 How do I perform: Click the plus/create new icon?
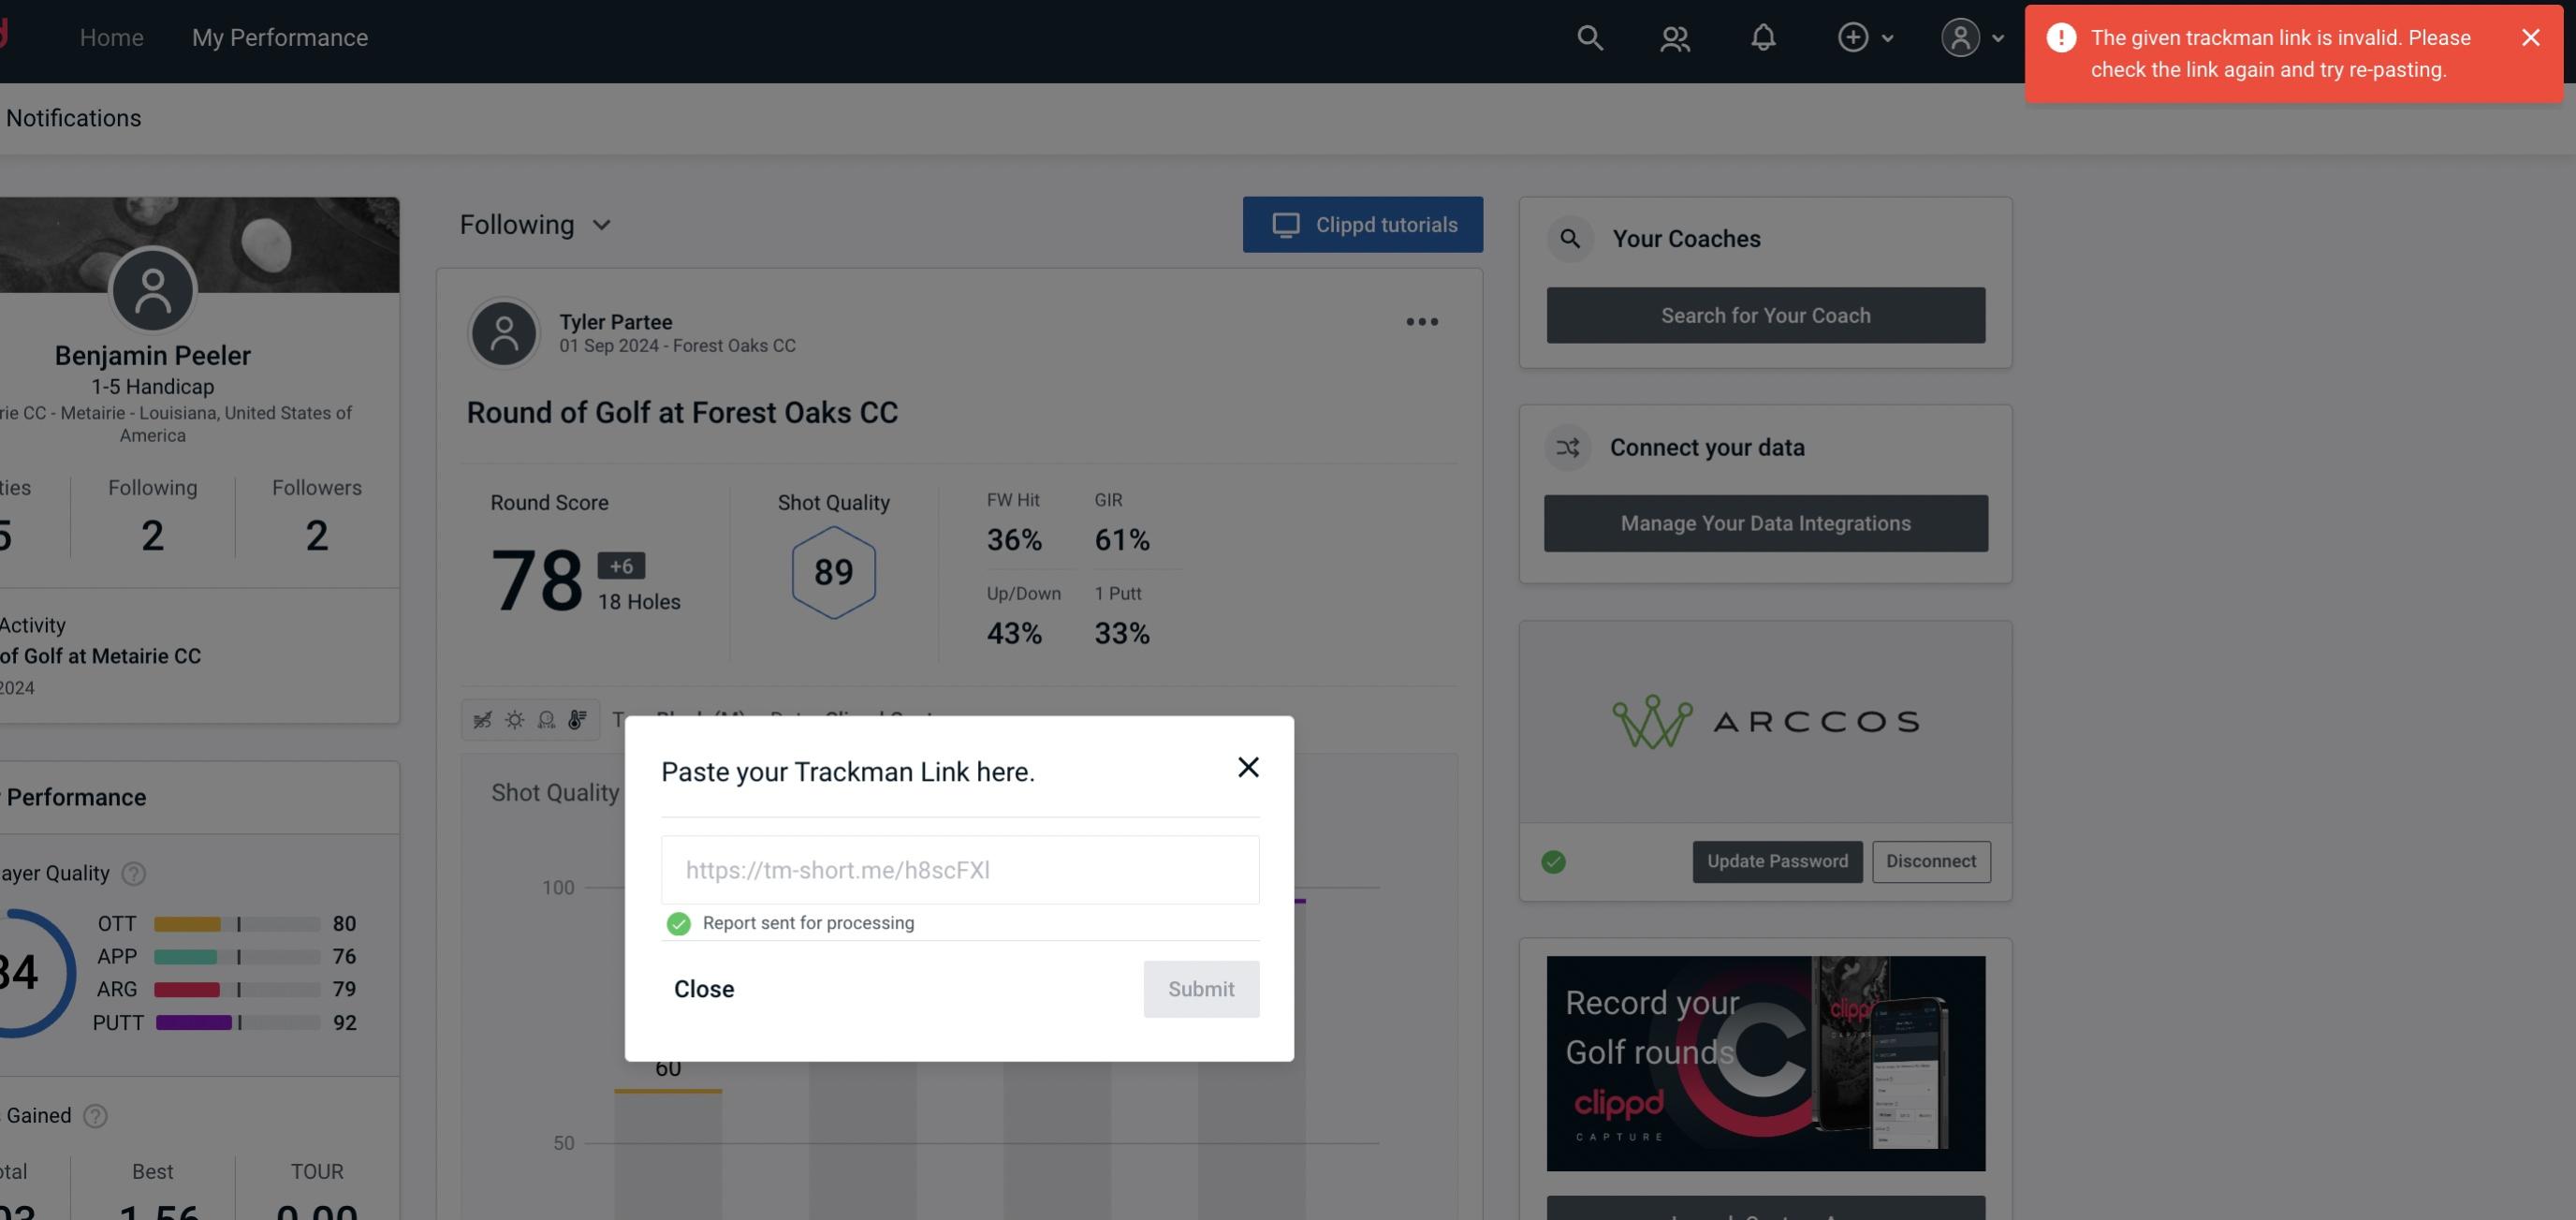1853,37
